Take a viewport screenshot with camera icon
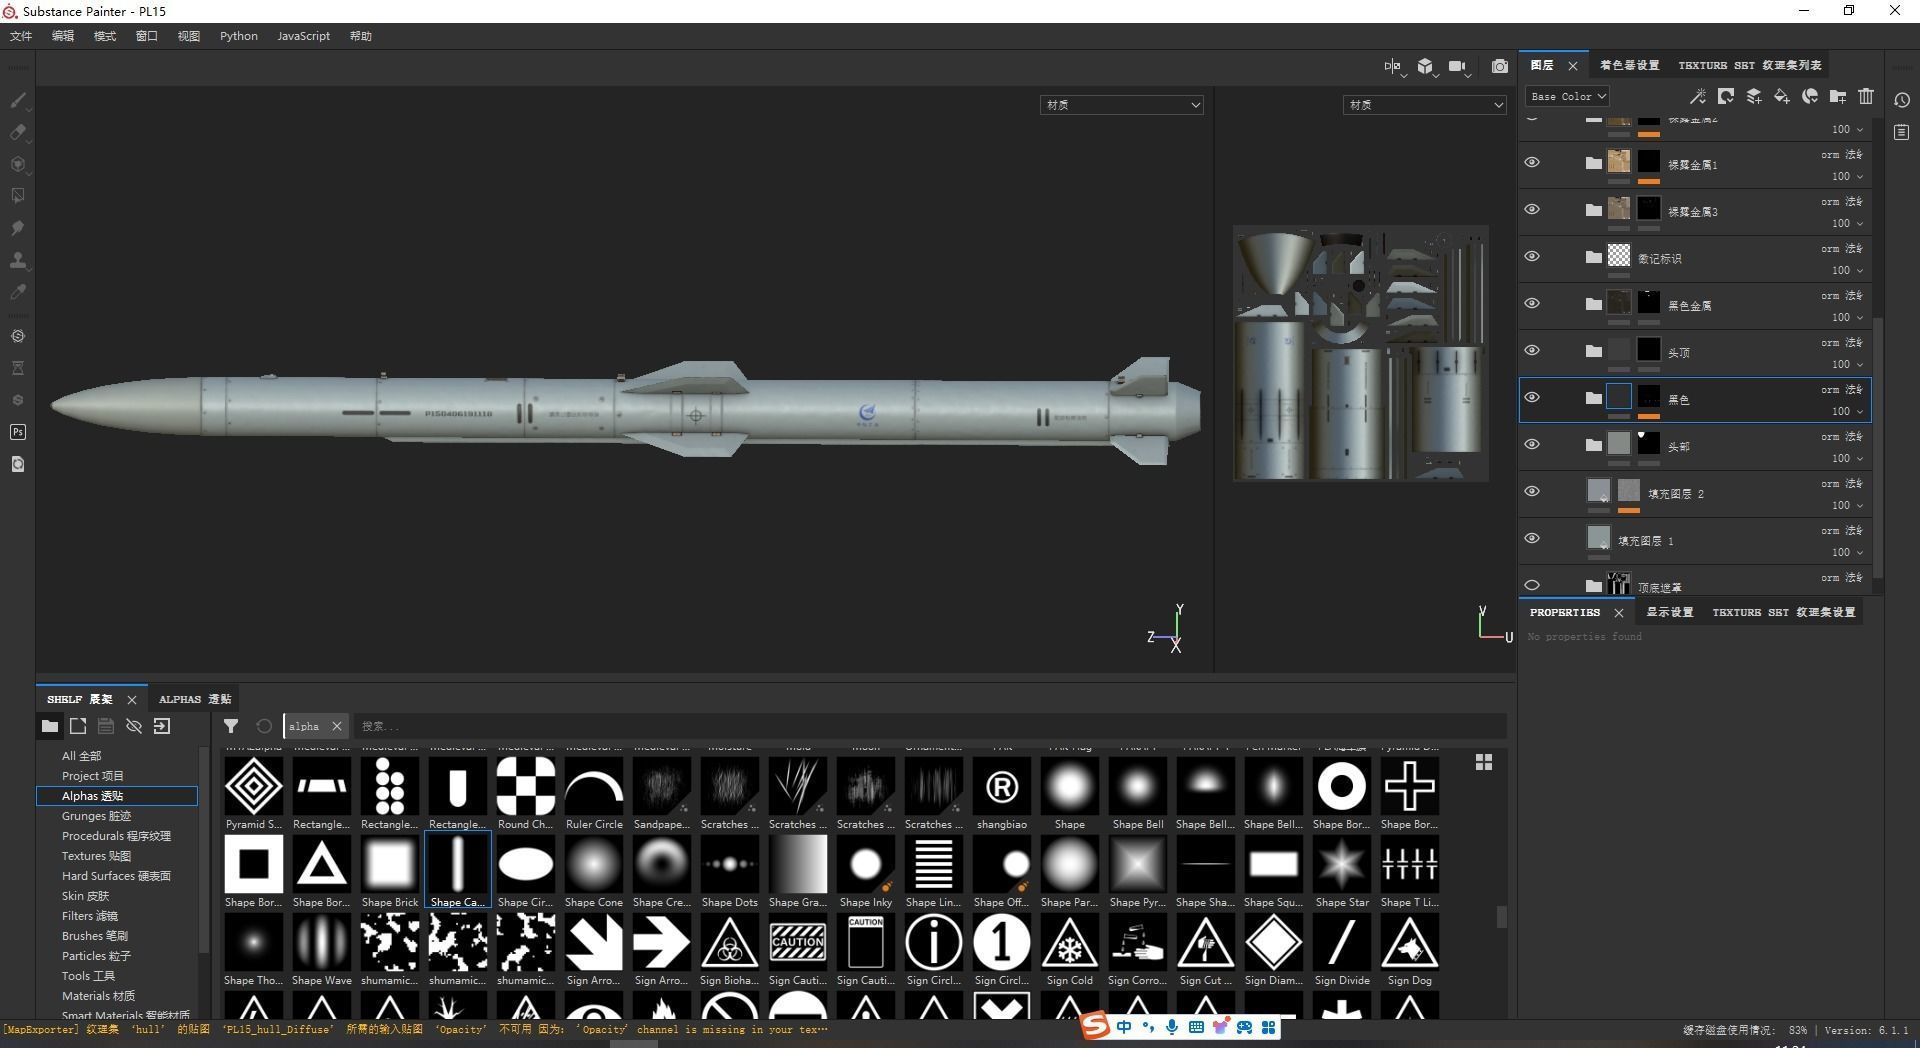Viewport: 1920px width, 1048px height. click(x=1499, y=66)
